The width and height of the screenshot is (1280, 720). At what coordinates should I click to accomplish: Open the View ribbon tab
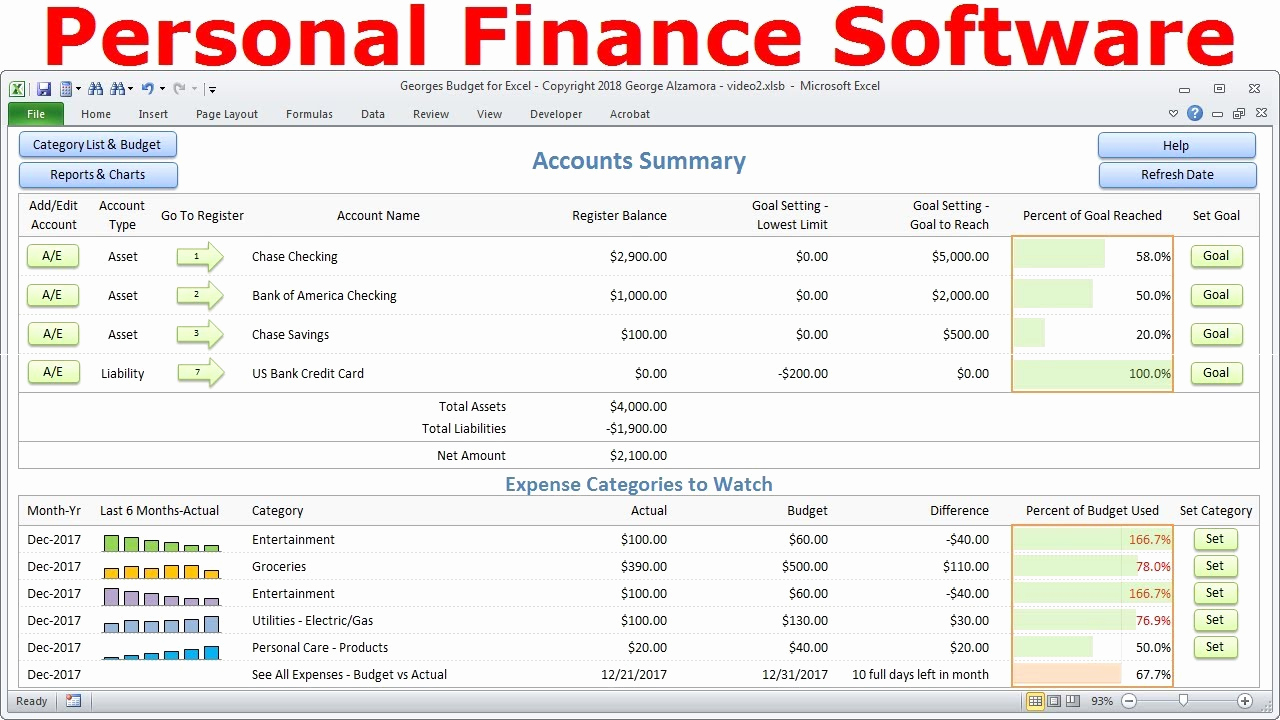coord(489,114)
